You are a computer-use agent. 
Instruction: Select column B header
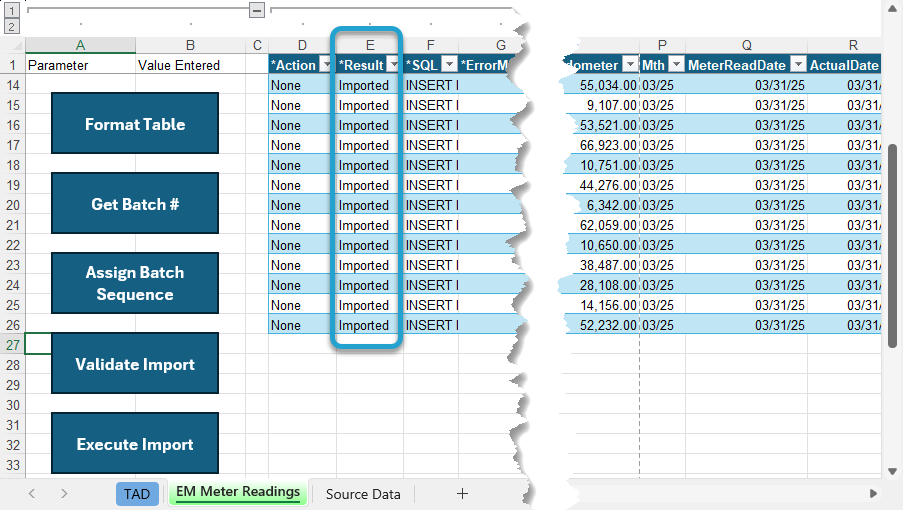pos(190,45)
